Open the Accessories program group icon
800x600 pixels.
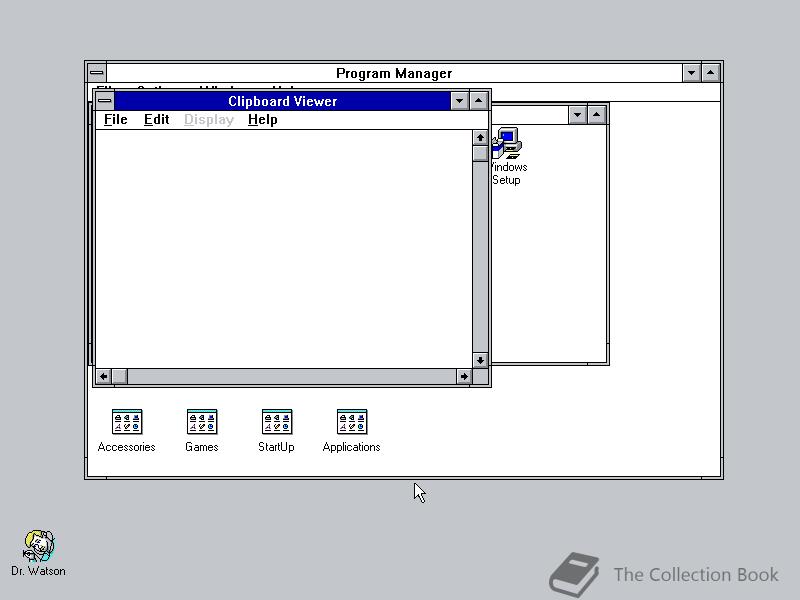coord(127,421)
